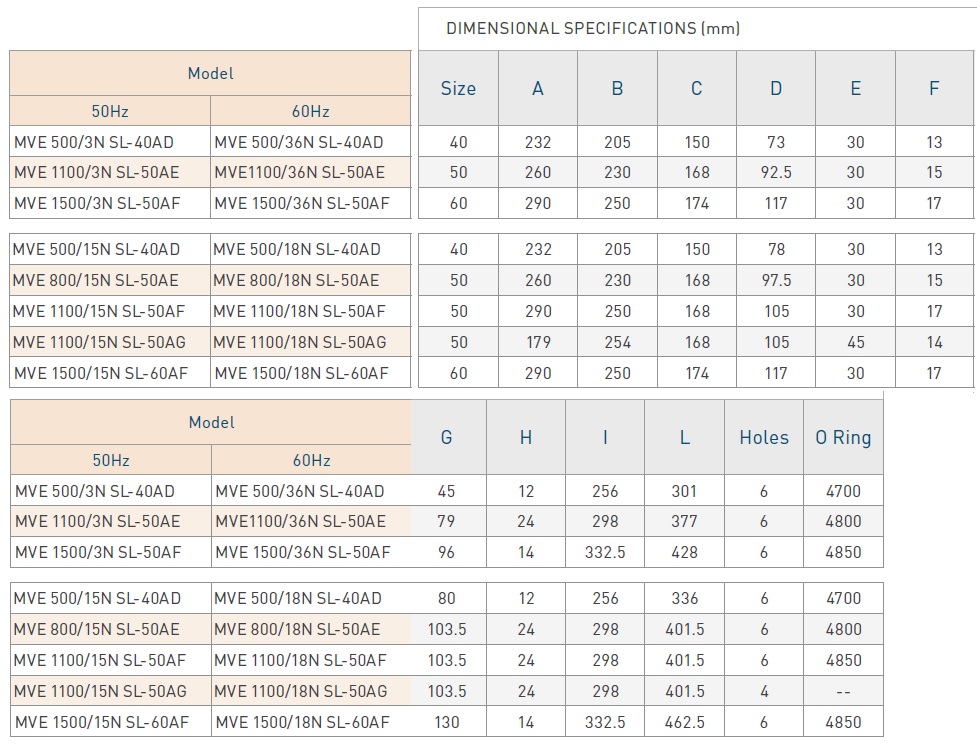Click G value '96'
The image size is (977, 753).
click(446, 552)
